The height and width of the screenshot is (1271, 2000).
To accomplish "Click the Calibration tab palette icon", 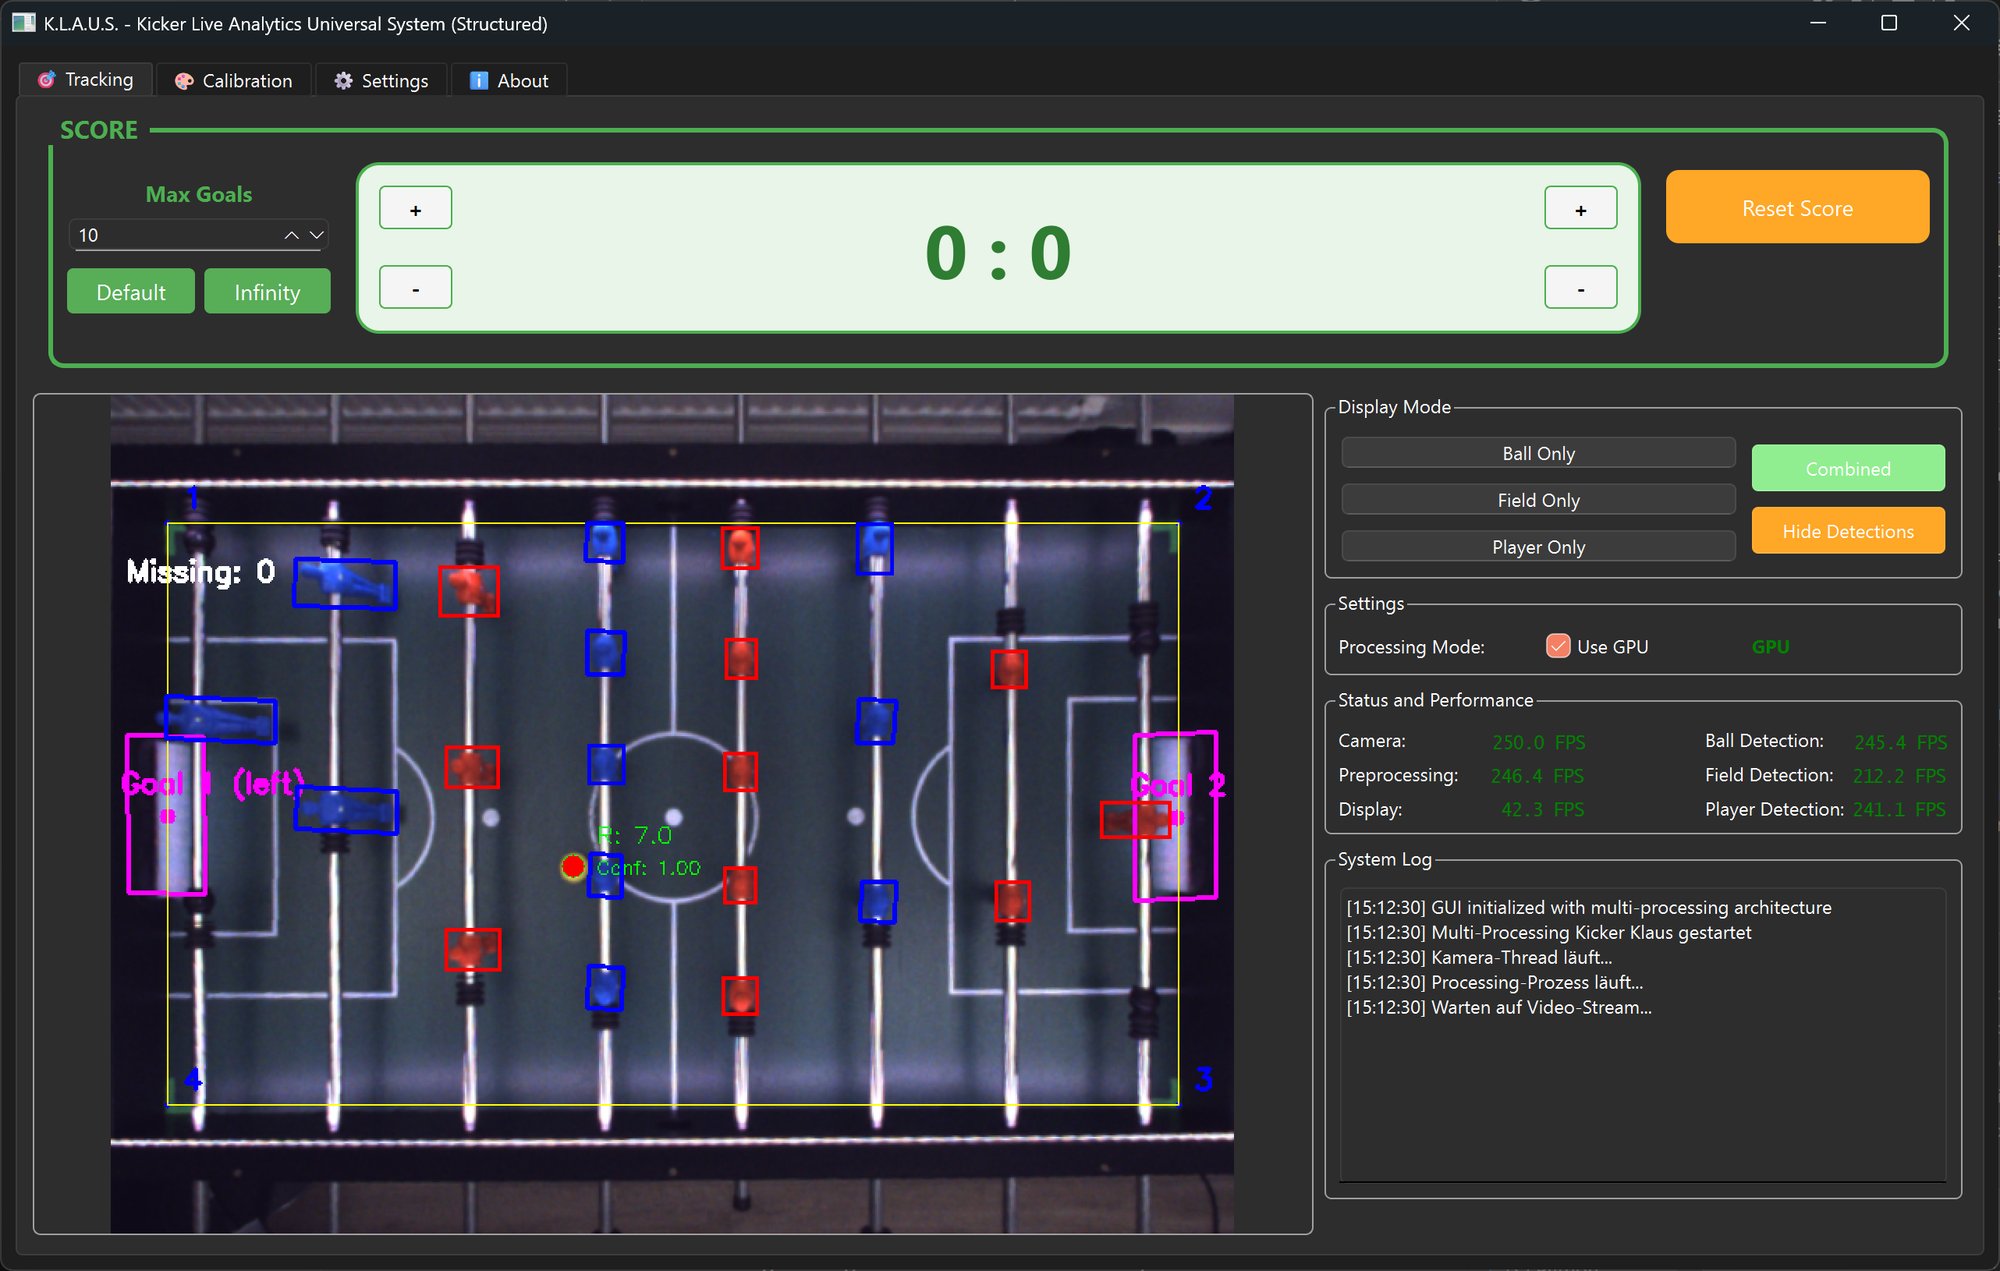I will click(x=184, y=81).
